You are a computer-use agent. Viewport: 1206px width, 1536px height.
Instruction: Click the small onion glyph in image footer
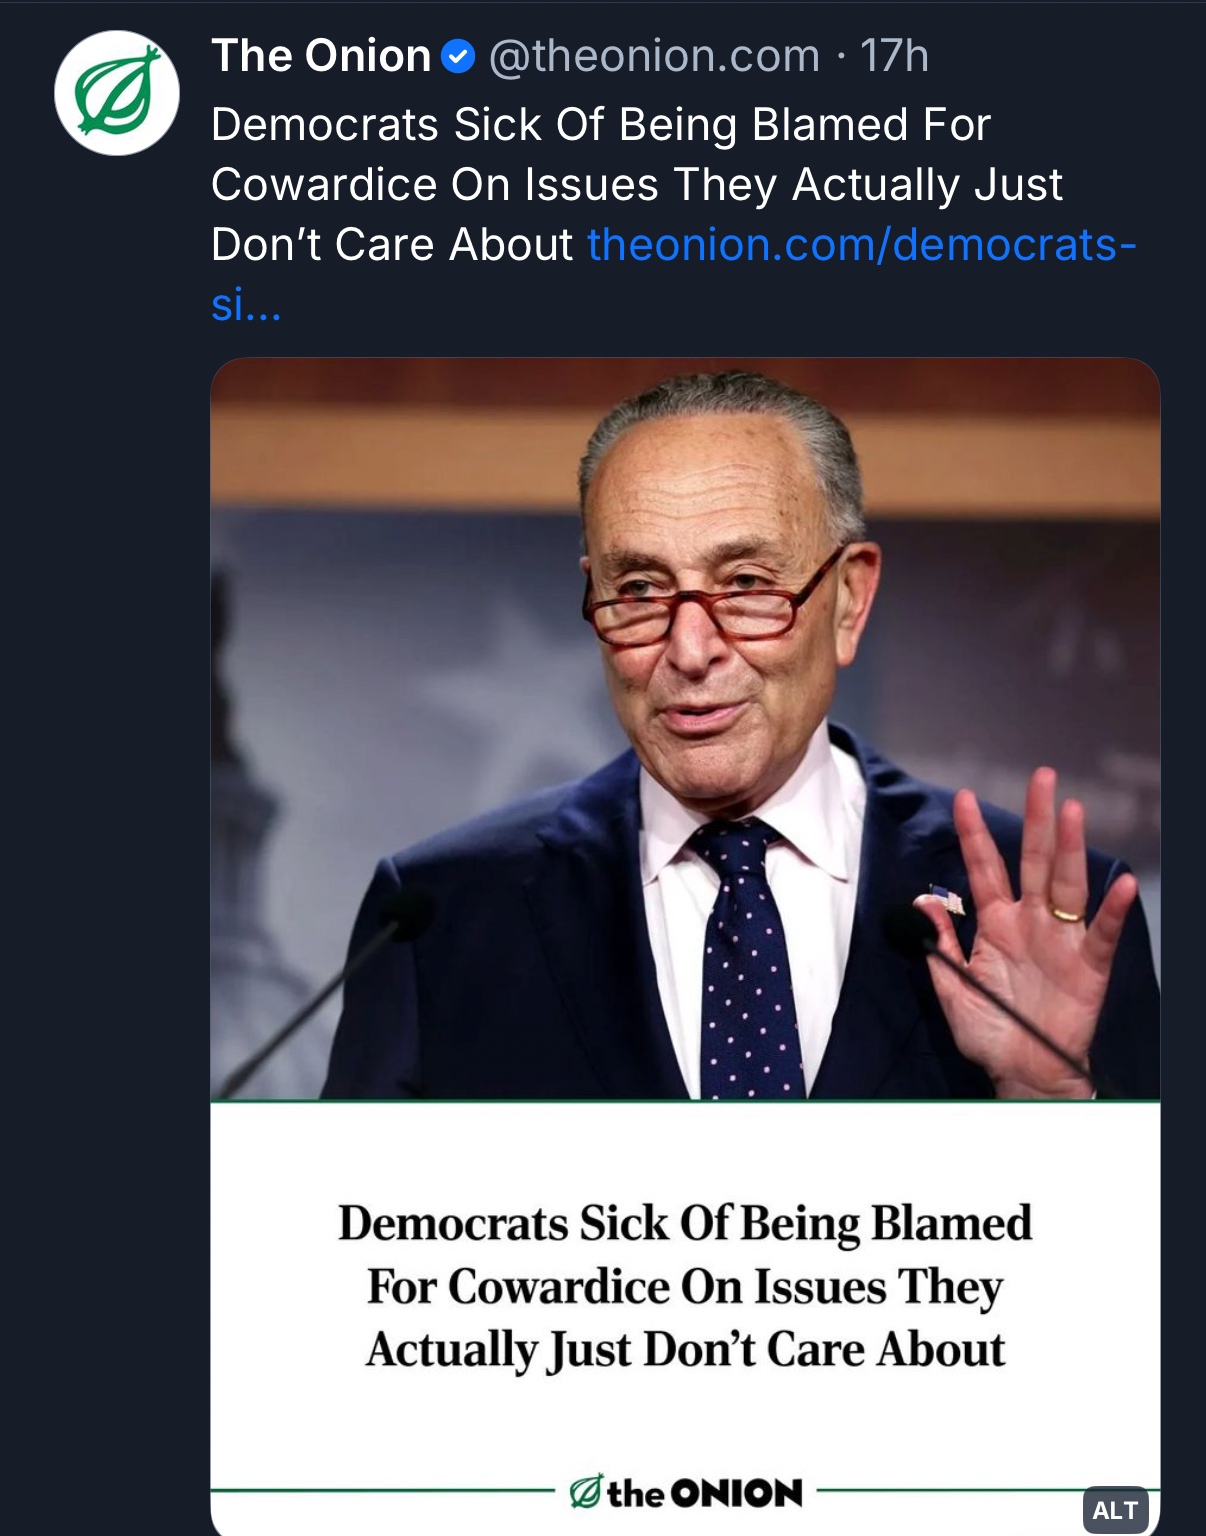(587, 1493)
